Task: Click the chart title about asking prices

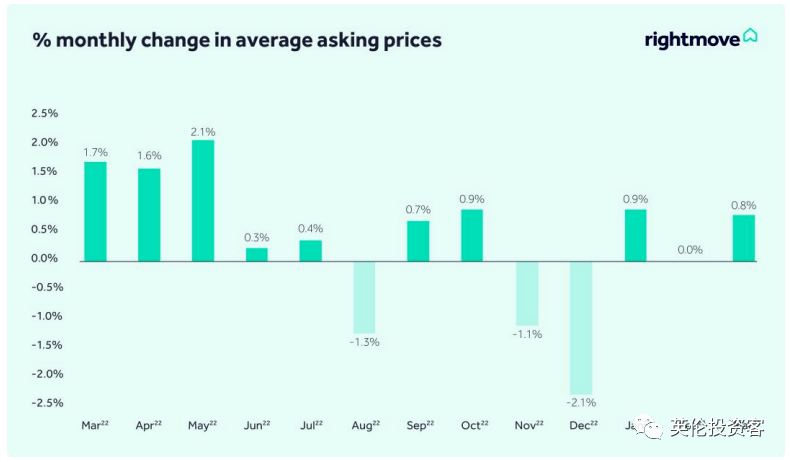Action: pos(237,40)
